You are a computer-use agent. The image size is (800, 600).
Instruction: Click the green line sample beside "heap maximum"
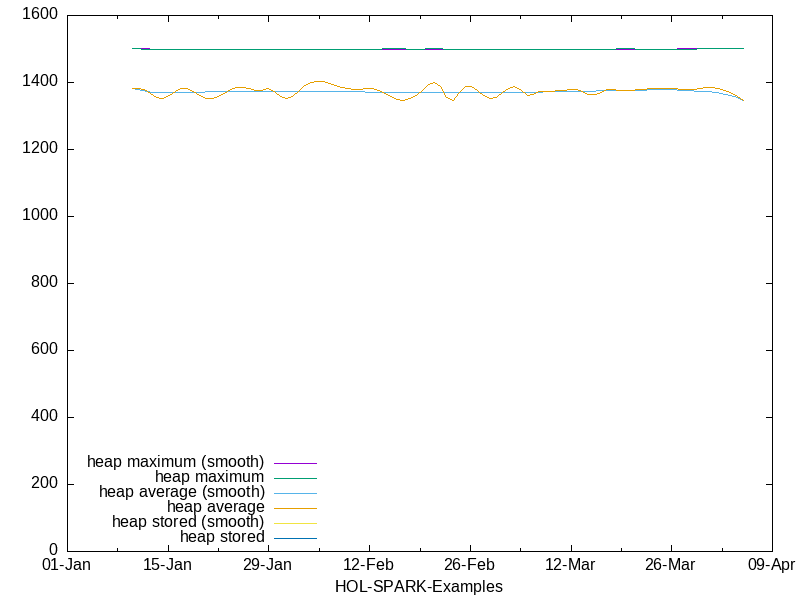tap(295, 478)
